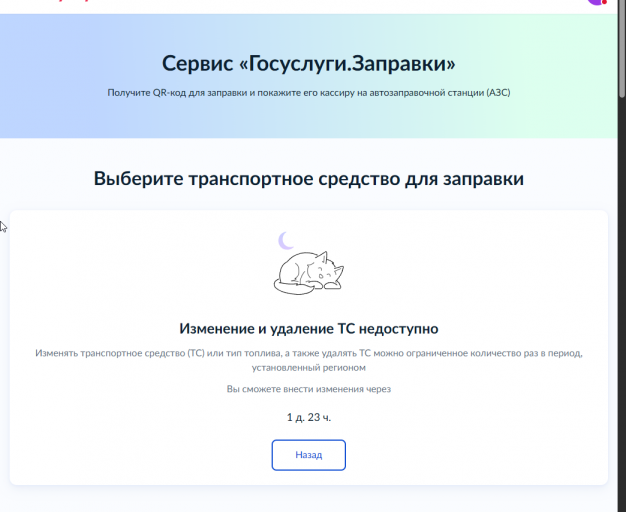Click the Выберите транспортное средство для заправки heading

coord(309,179)
